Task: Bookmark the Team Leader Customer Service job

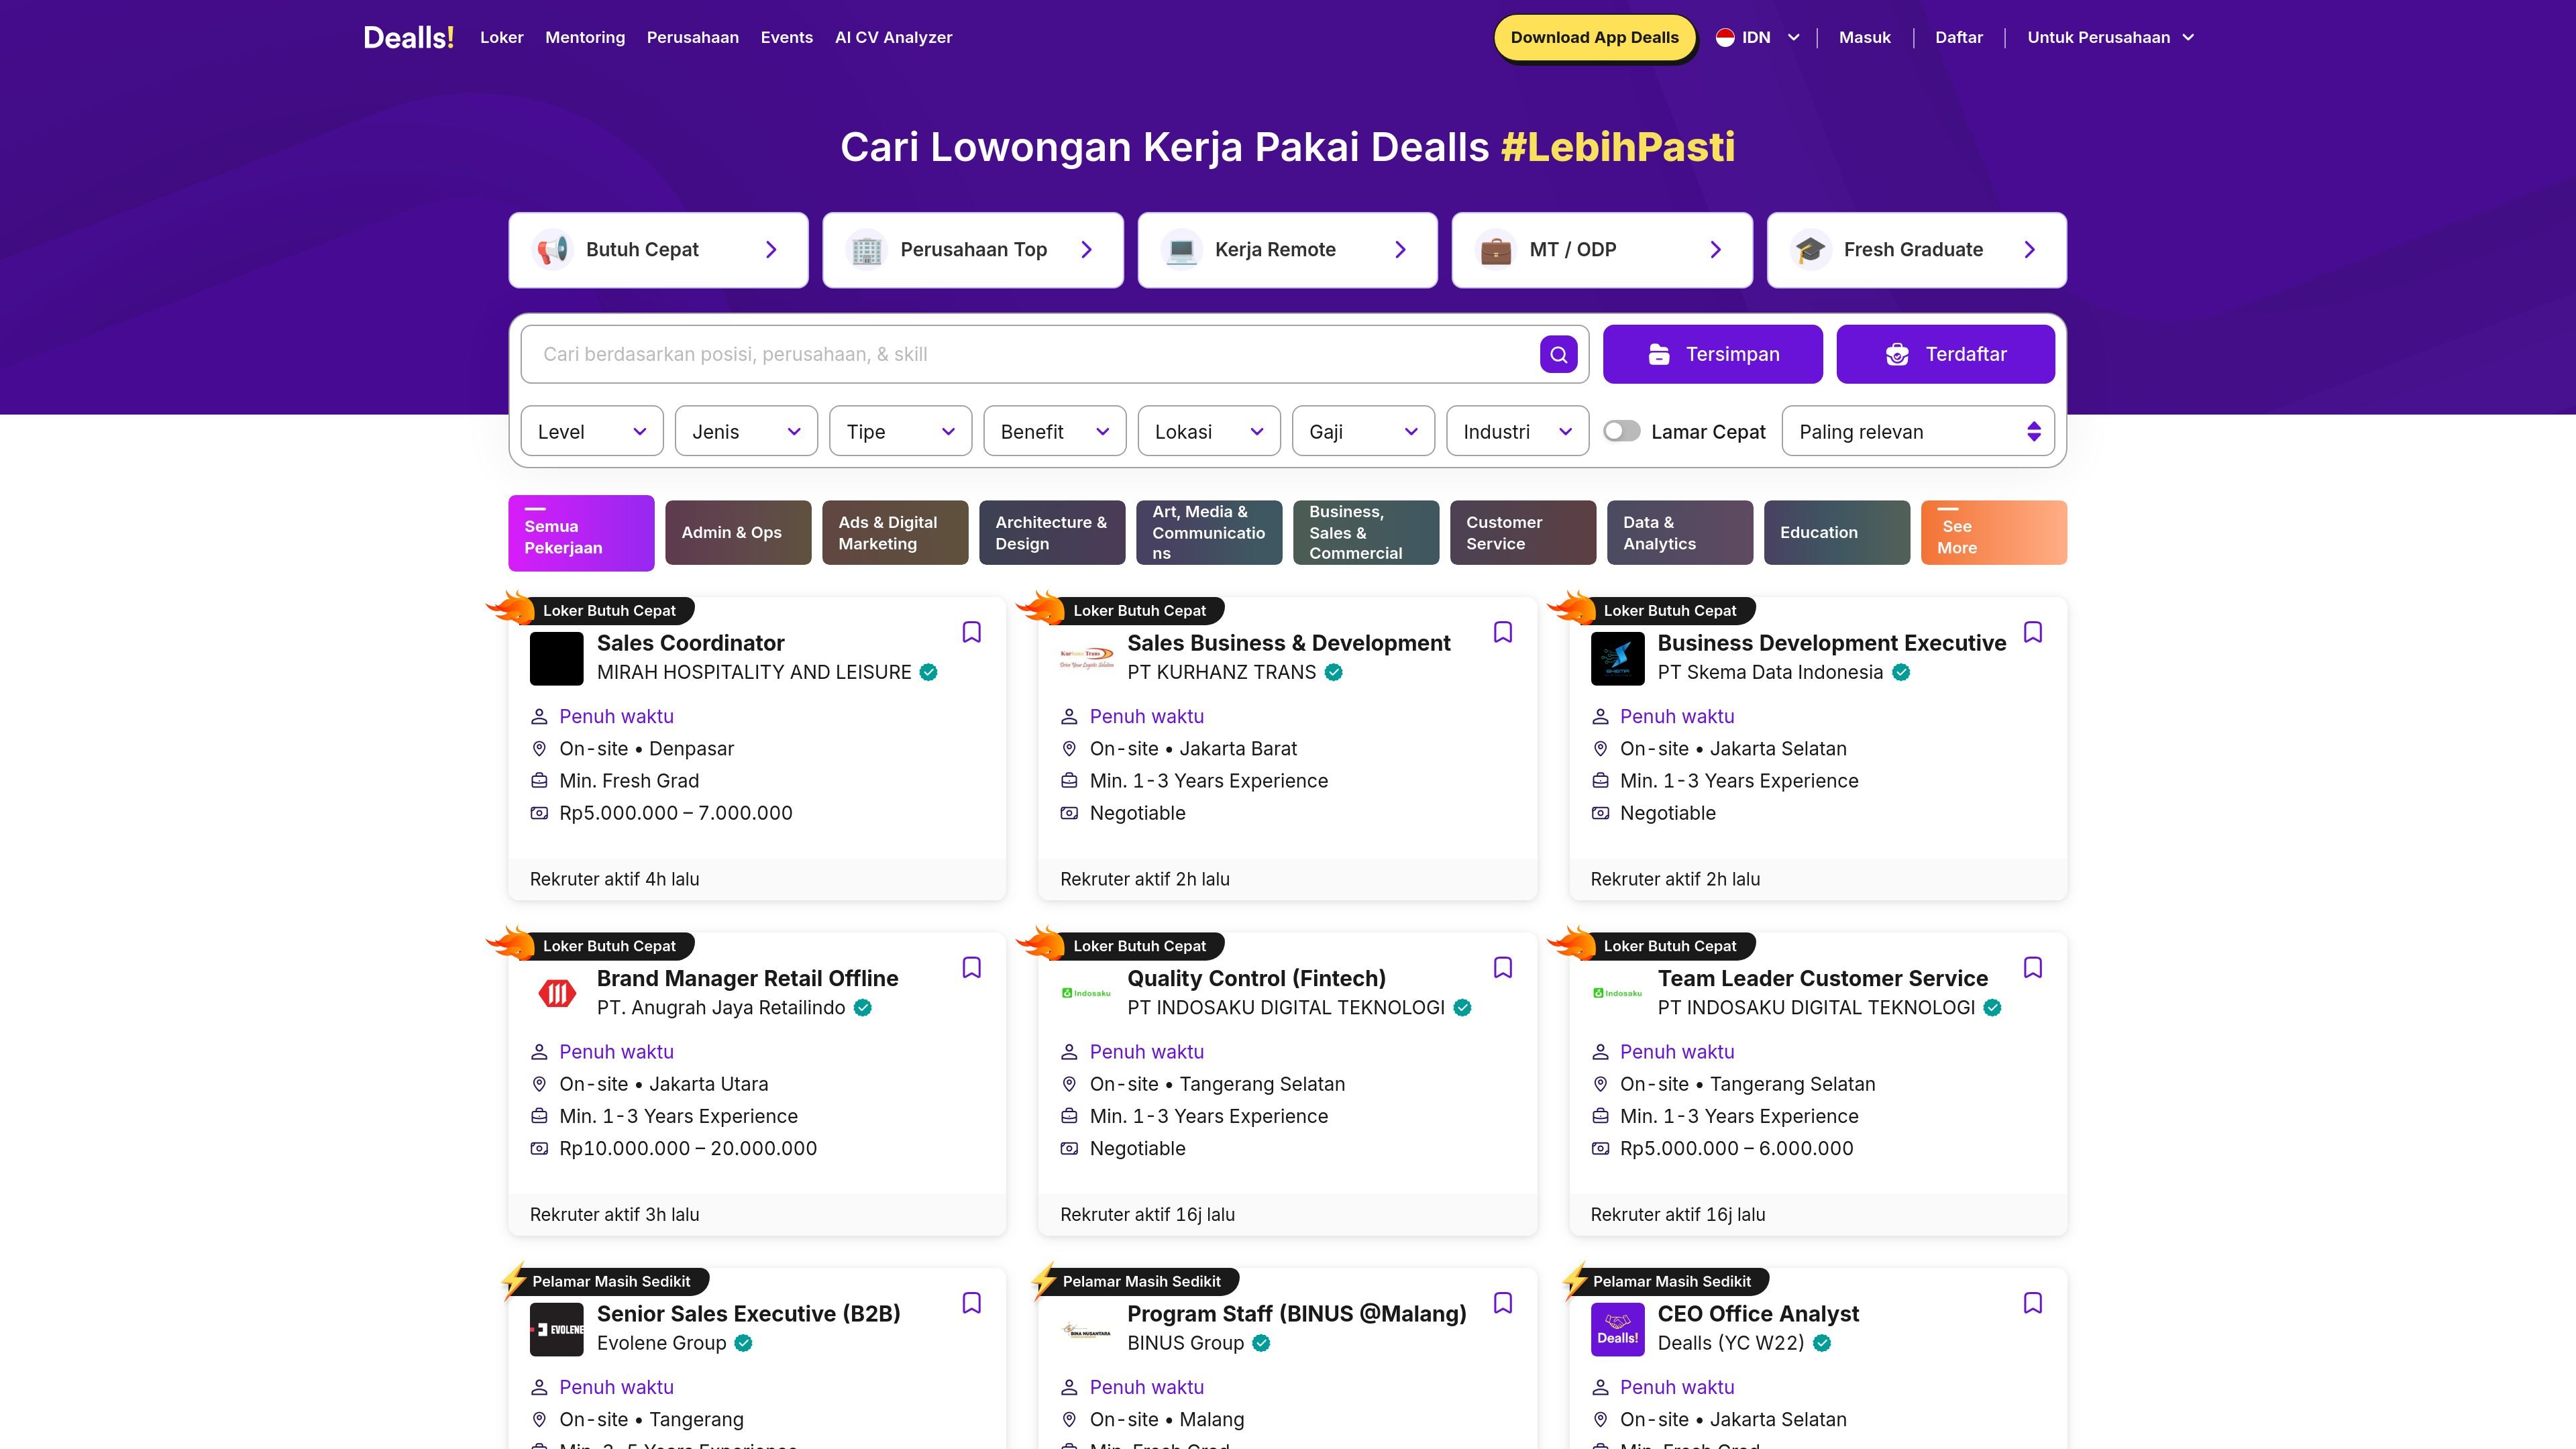Action: click(x=2033, y=967)
